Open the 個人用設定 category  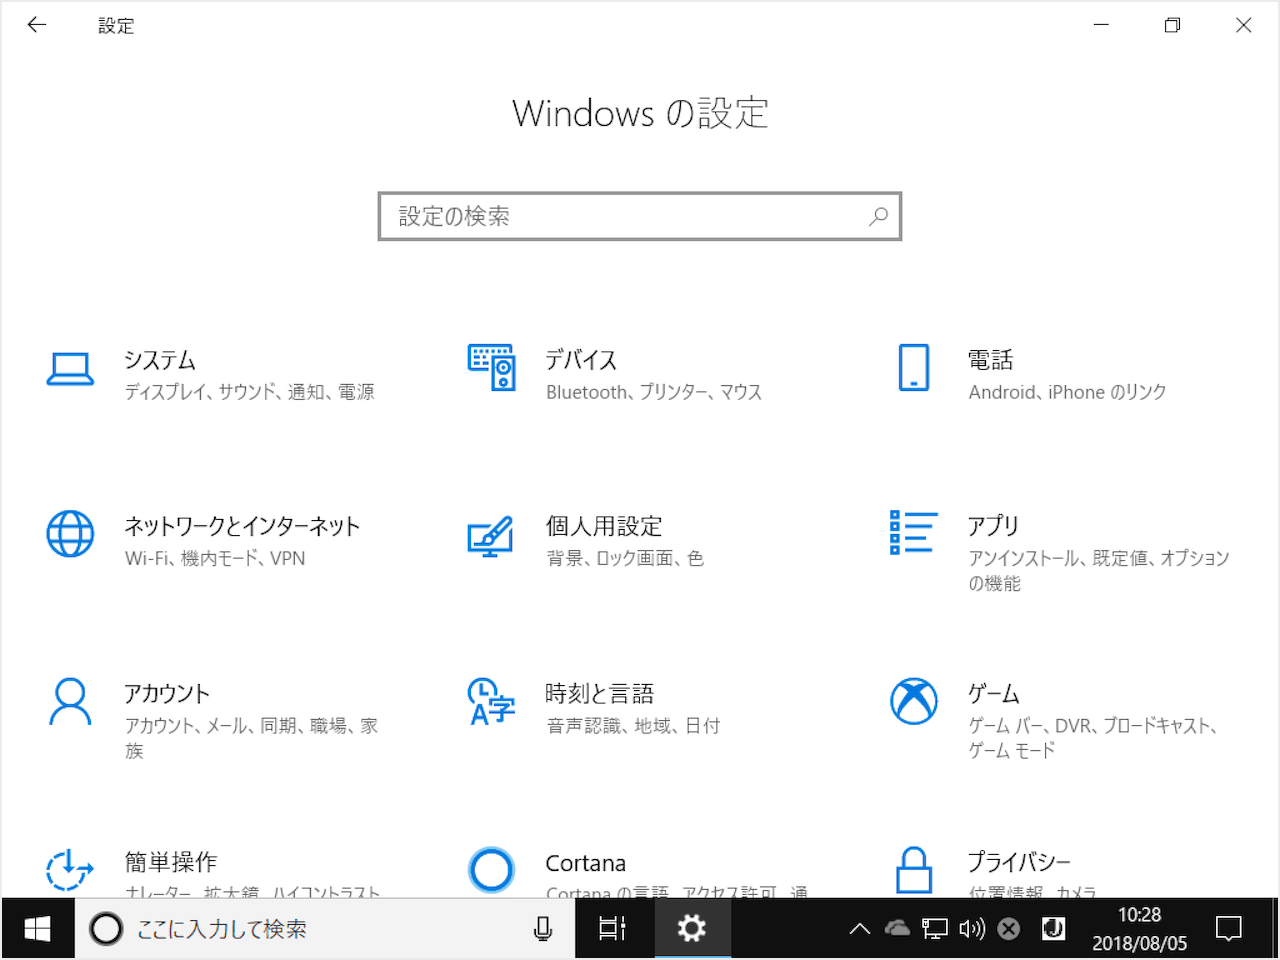pyautogui.click(x=604, y=527)
